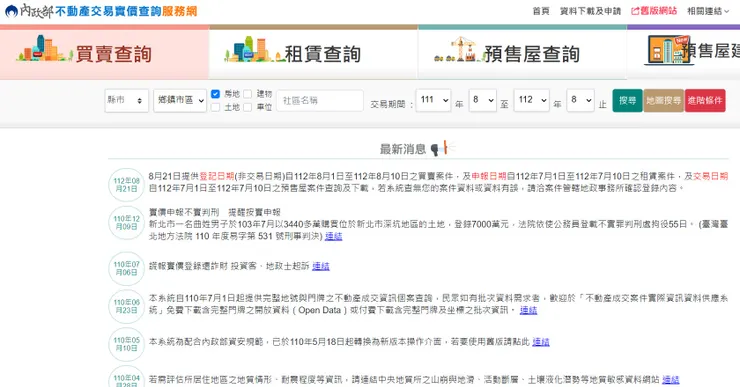Click the green 搜尋 button
740x387 pixels.
[x=627, y=100]
